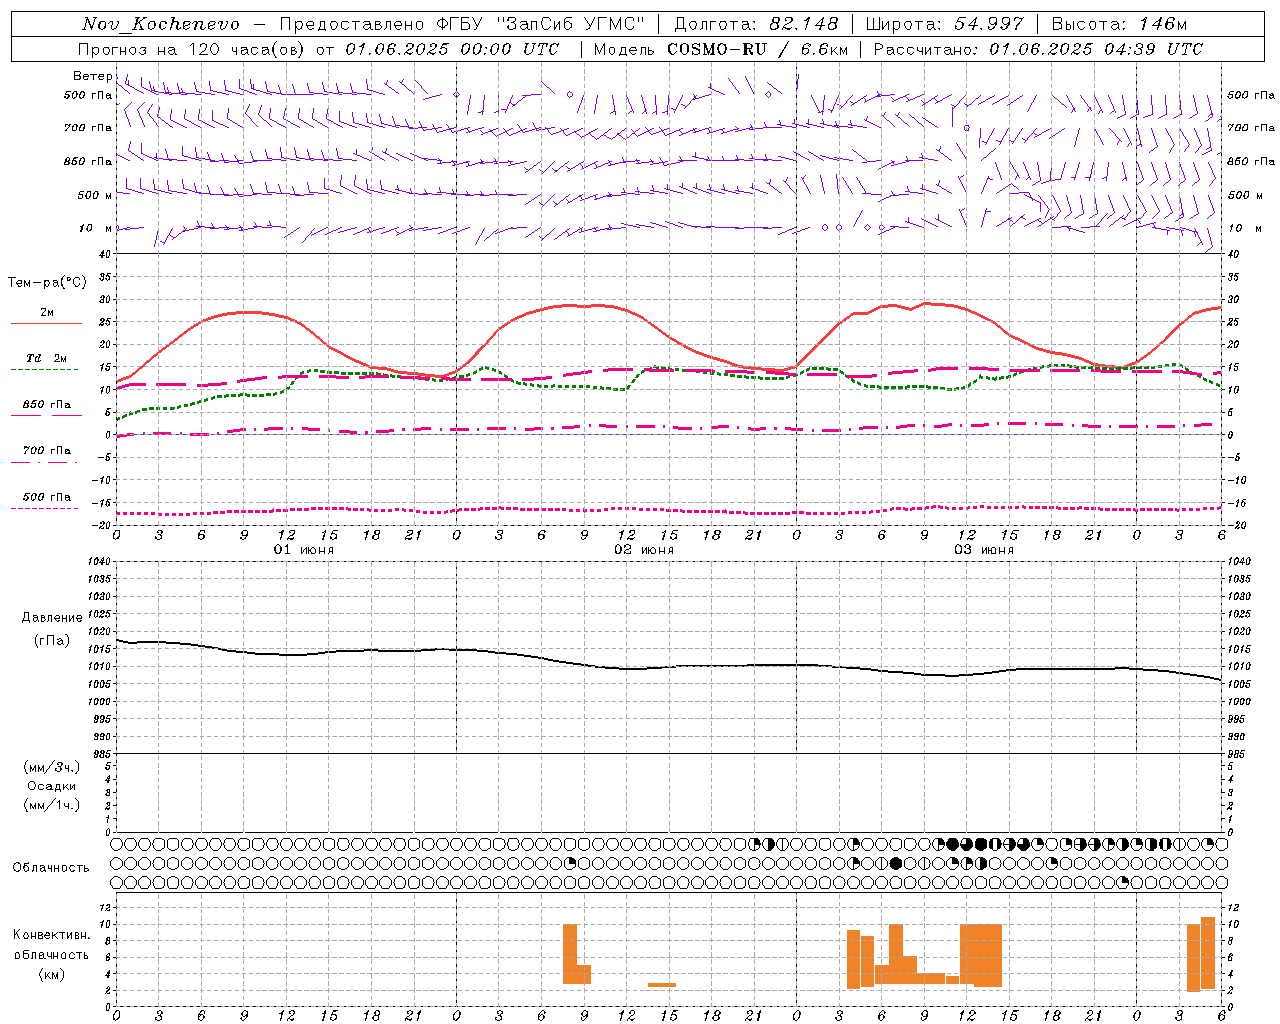Image resolution: width=1280 pixels, height=1024 pixels.
Task: Click the Широта: 54.997 header field
Action: (945, 24)
